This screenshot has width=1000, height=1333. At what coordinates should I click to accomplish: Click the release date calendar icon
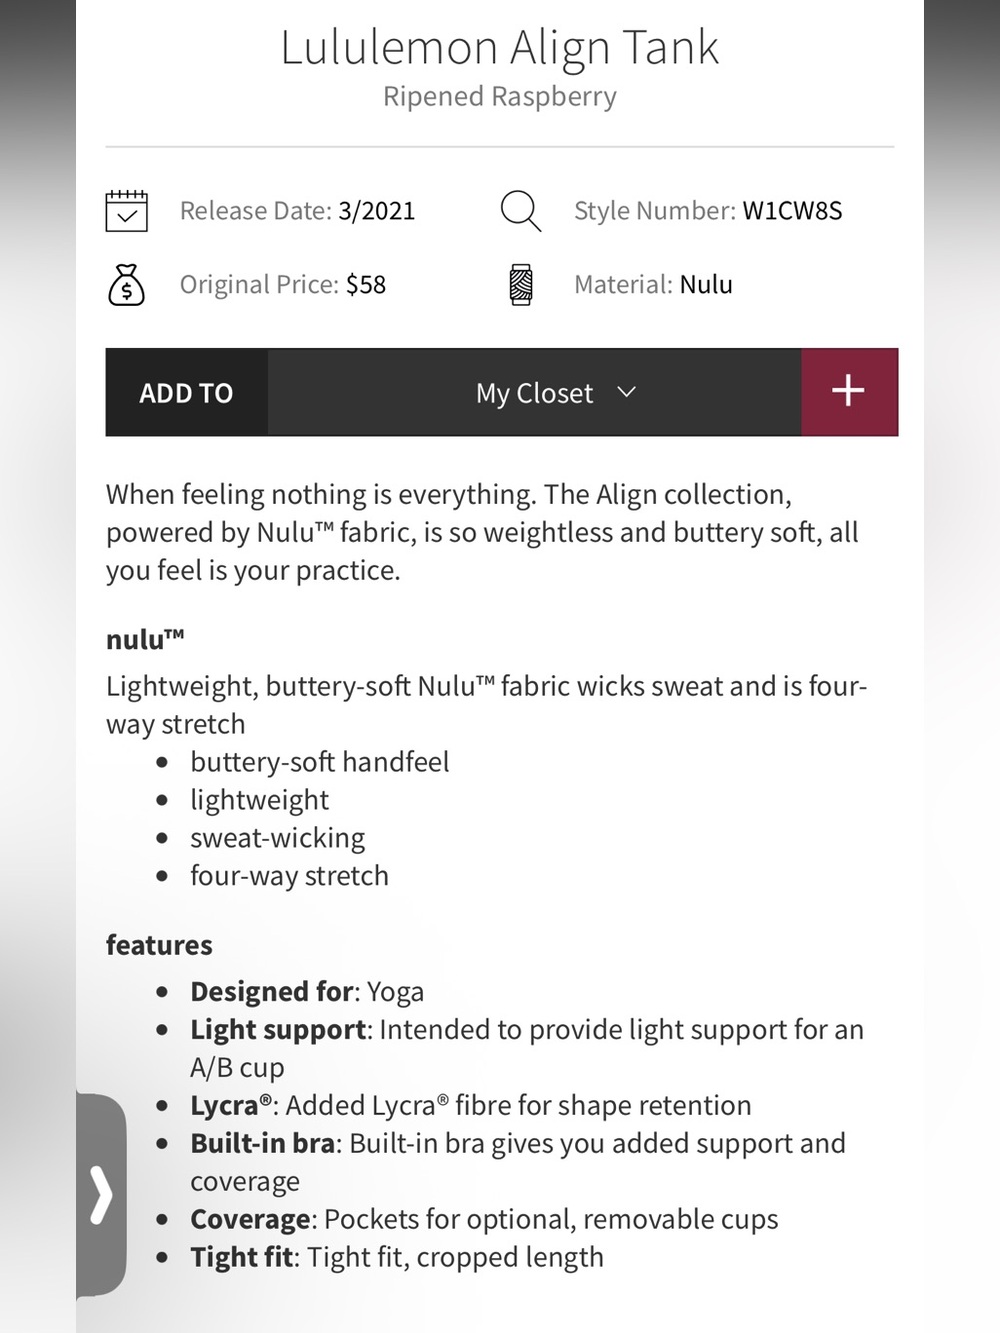(126, 211)
